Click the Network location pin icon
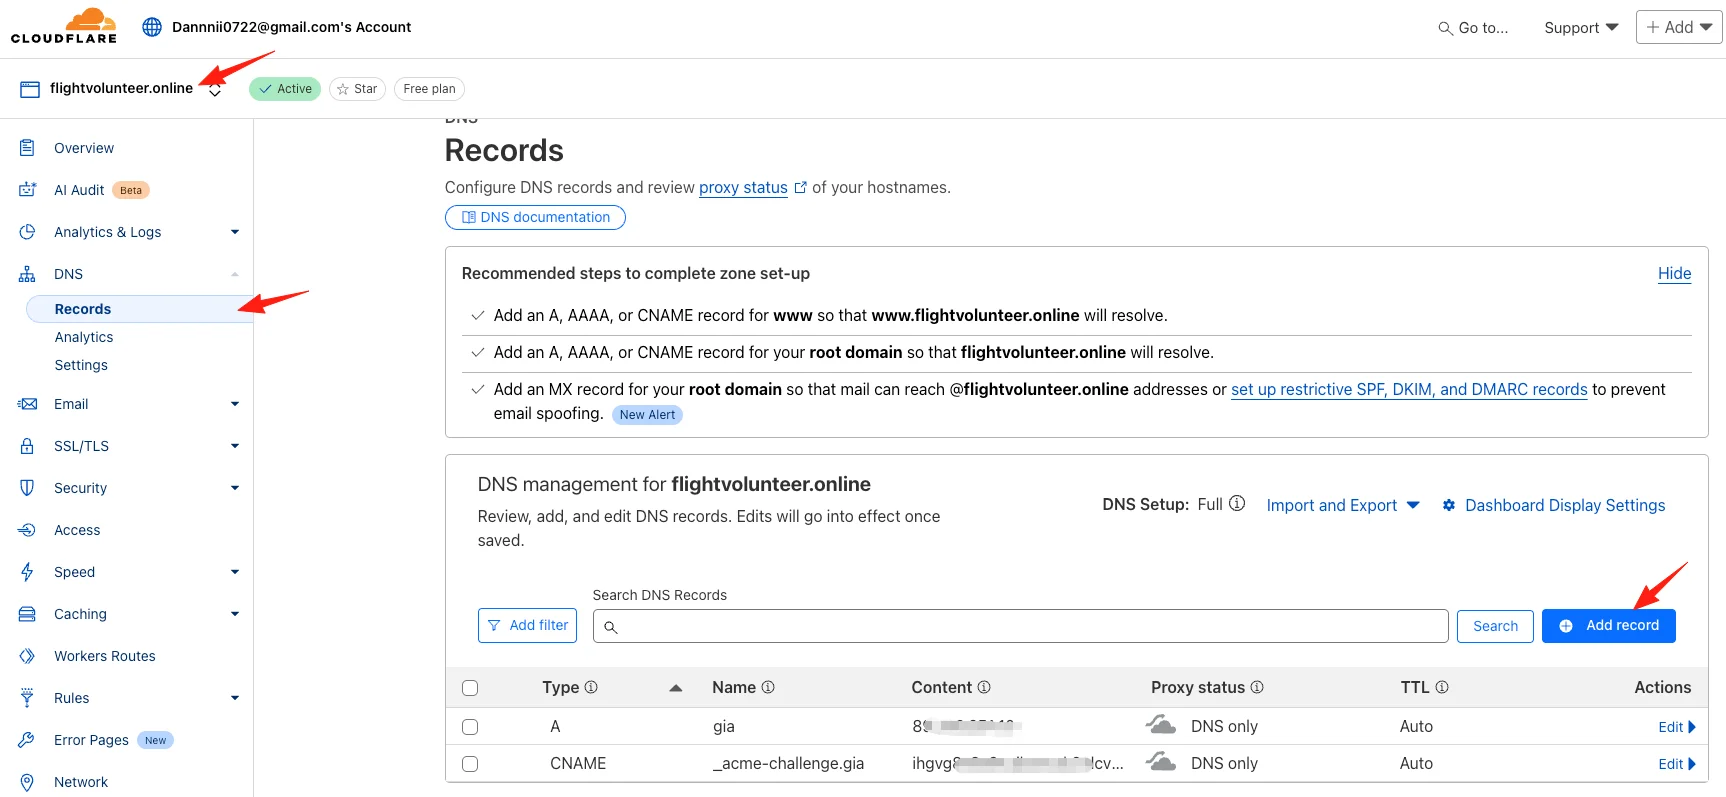Image resolution: width=1726 pixels, height=797 pixels. [x=27, y=782]
